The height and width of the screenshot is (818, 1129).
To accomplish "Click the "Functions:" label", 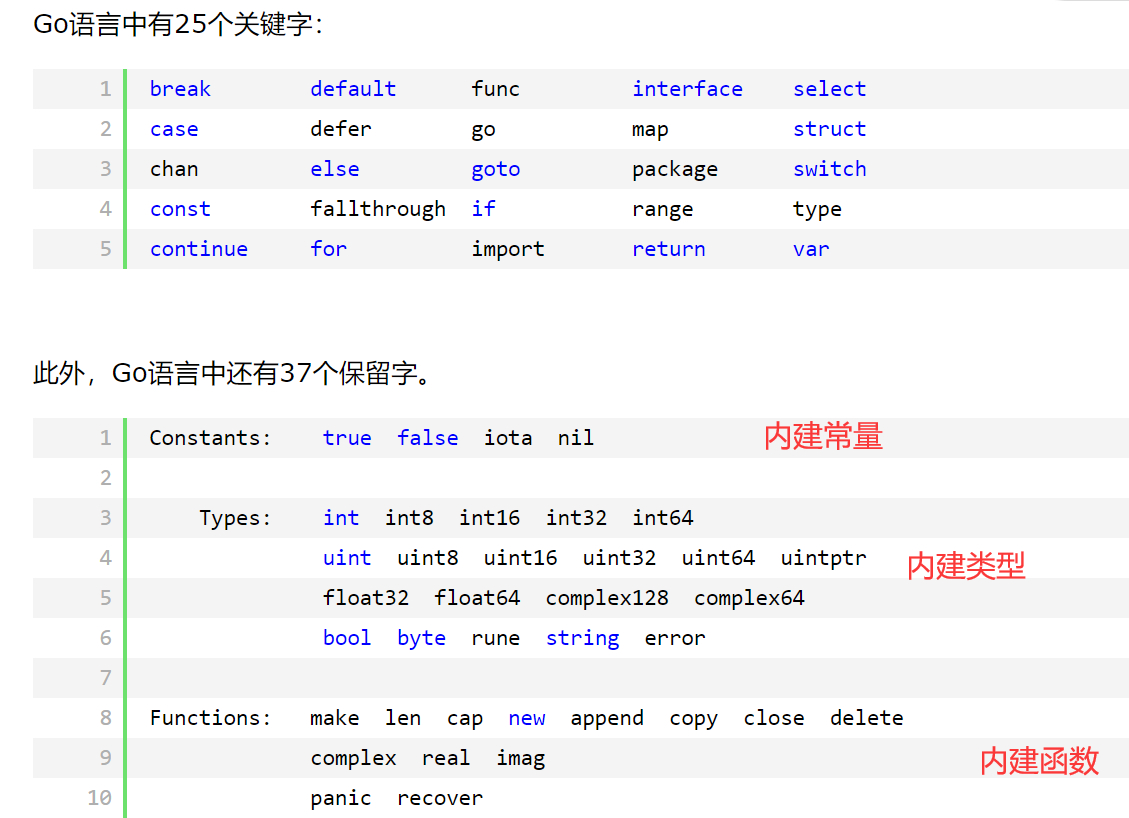I will (211, 718).
